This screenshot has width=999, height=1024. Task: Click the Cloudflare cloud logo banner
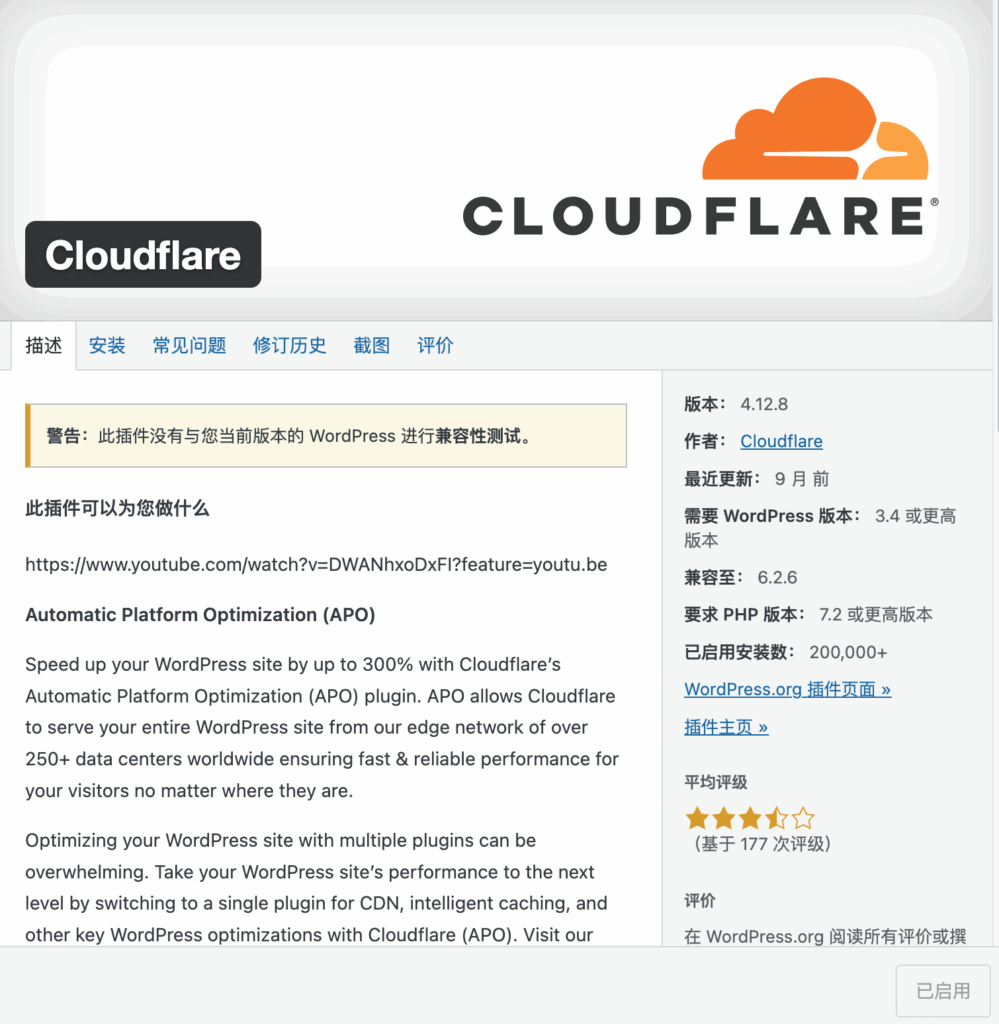click(699, 157)
